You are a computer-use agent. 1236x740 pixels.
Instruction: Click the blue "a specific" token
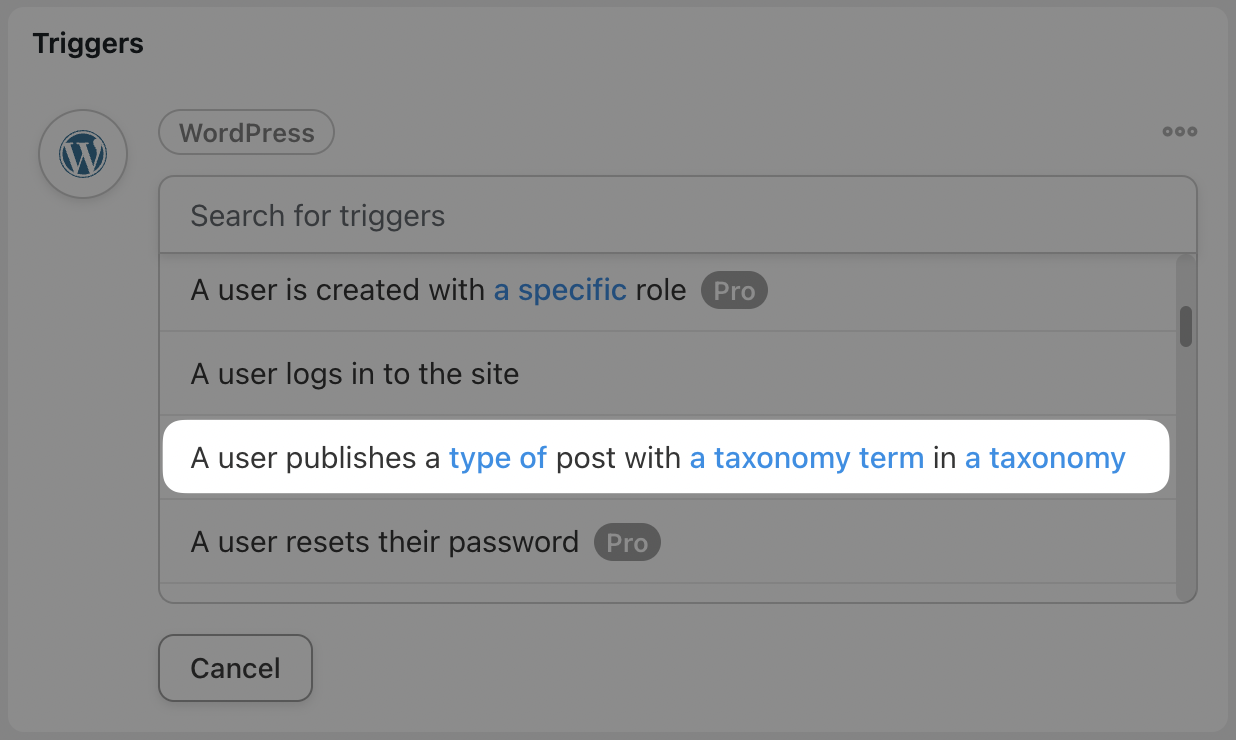(560, 290)
